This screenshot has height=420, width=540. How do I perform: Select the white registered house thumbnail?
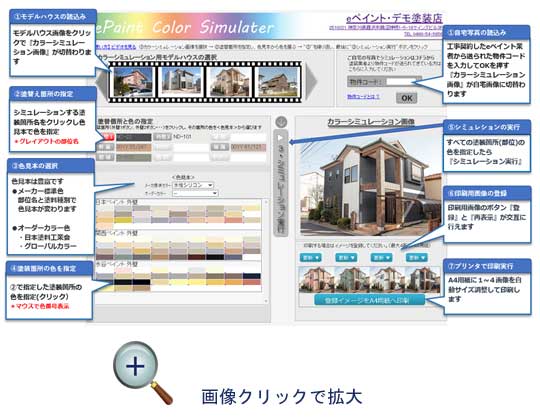387,279
